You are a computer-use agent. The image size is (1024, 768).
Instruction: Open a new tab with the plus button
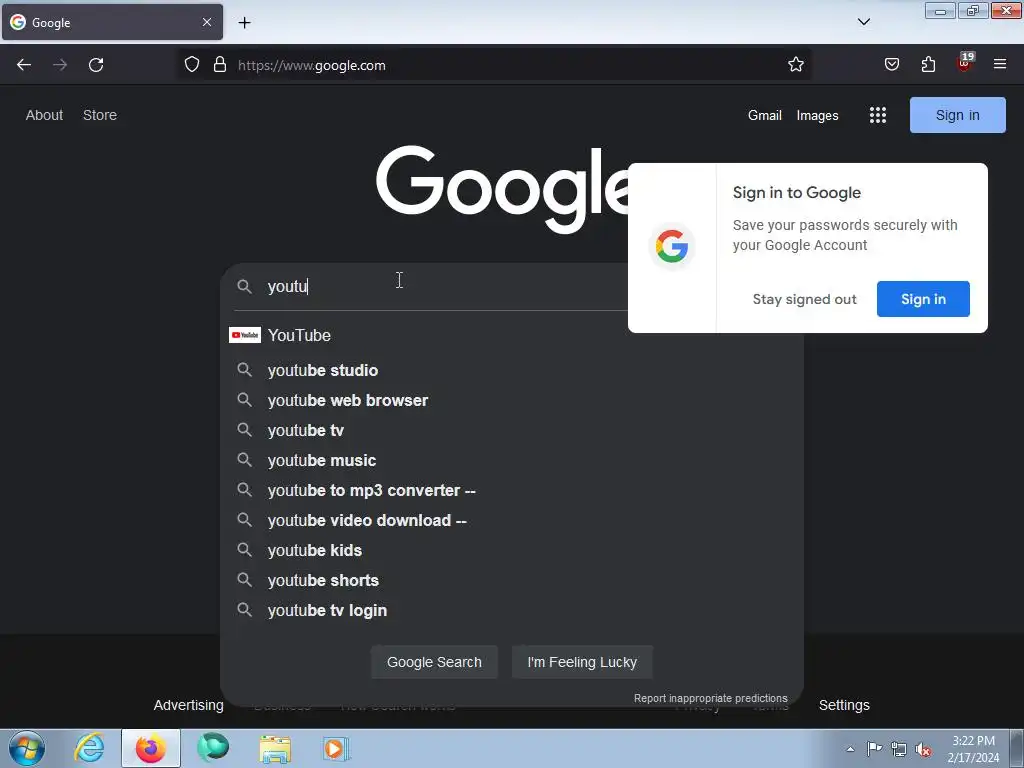(244, 23)
